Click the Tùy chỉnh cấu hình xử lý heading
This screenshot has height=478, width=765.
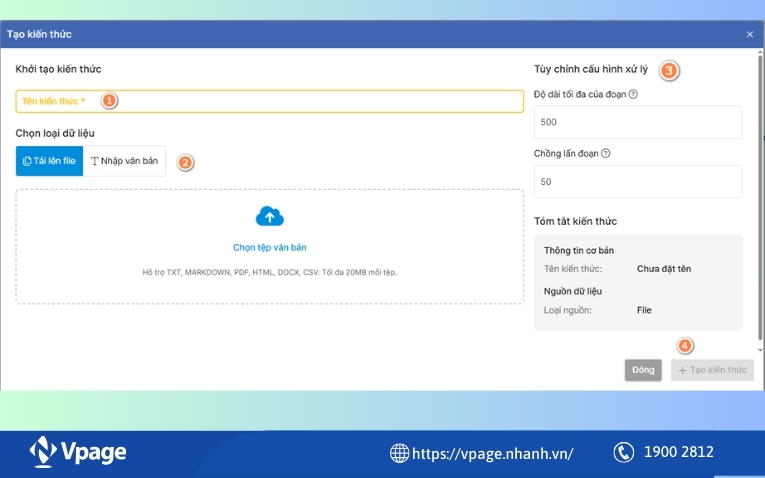pos(591,69)
